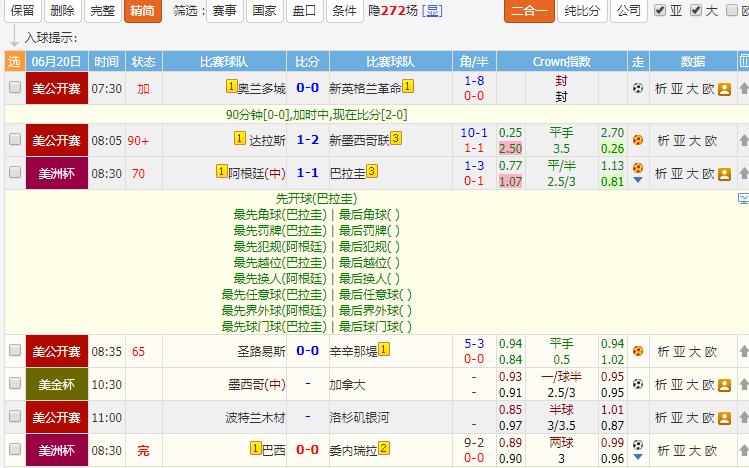Click the 删除 button

[63, 11]
